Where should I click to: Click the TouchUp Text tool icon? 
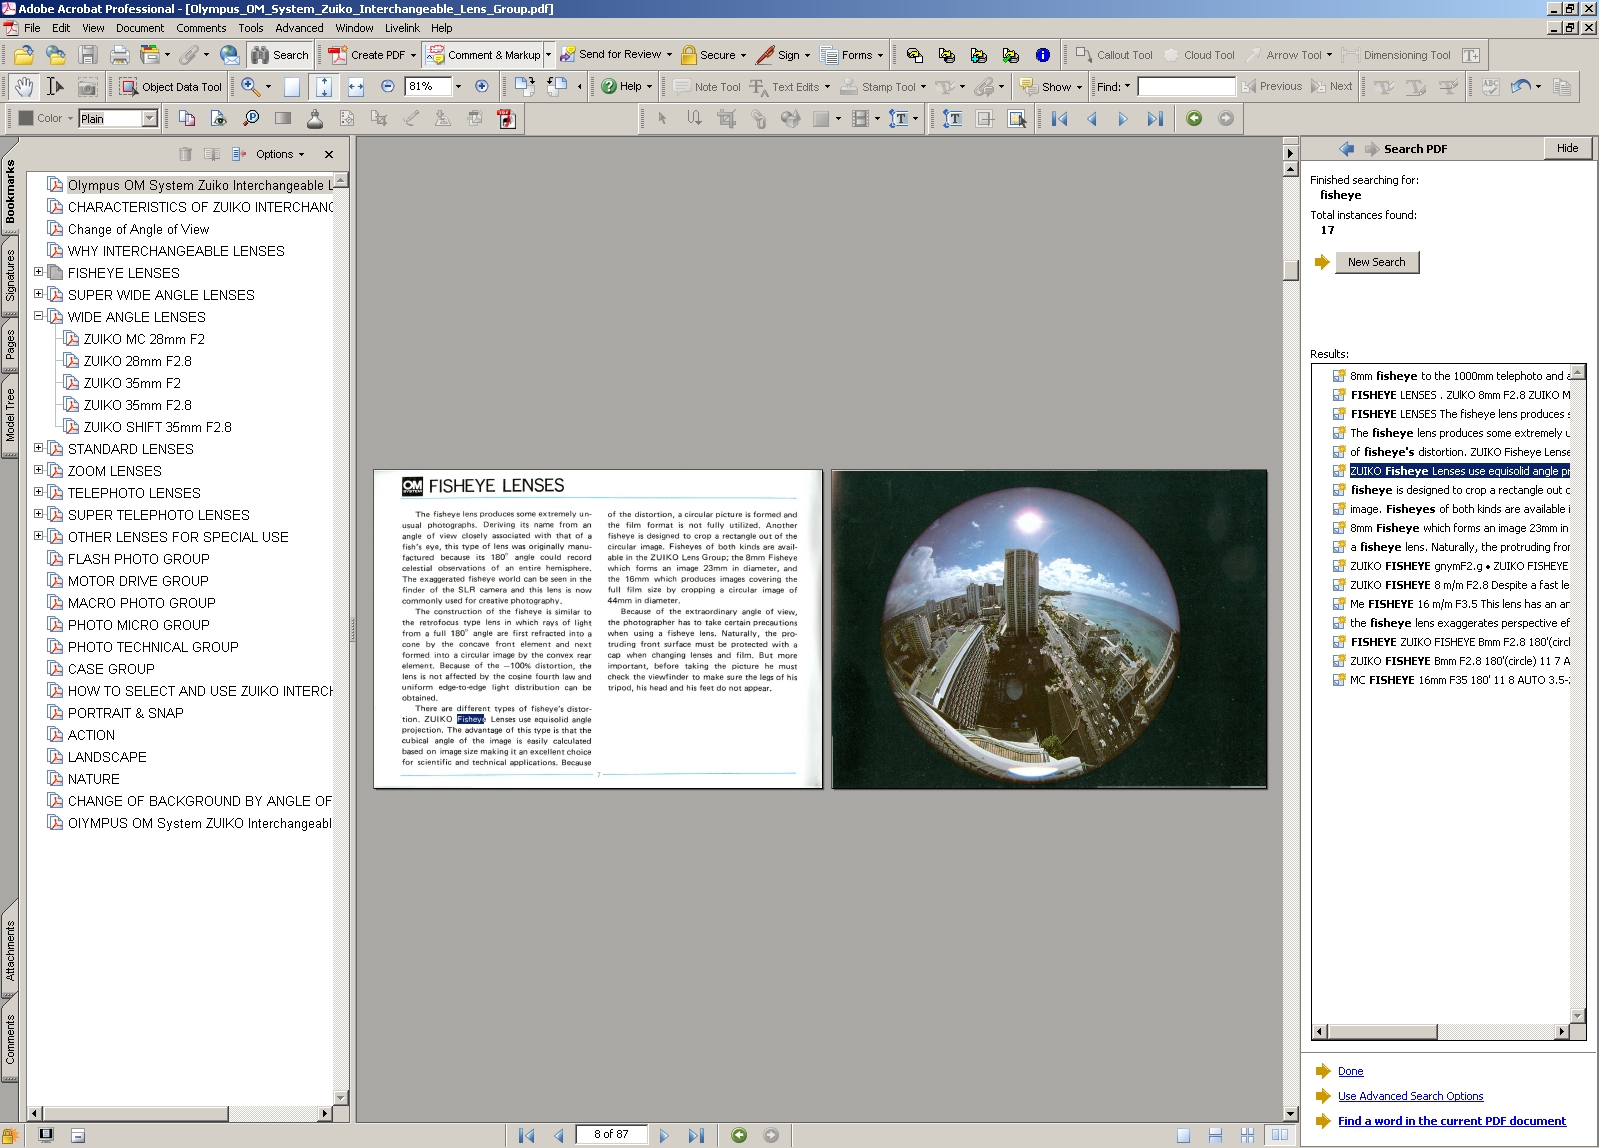[953, 119]
